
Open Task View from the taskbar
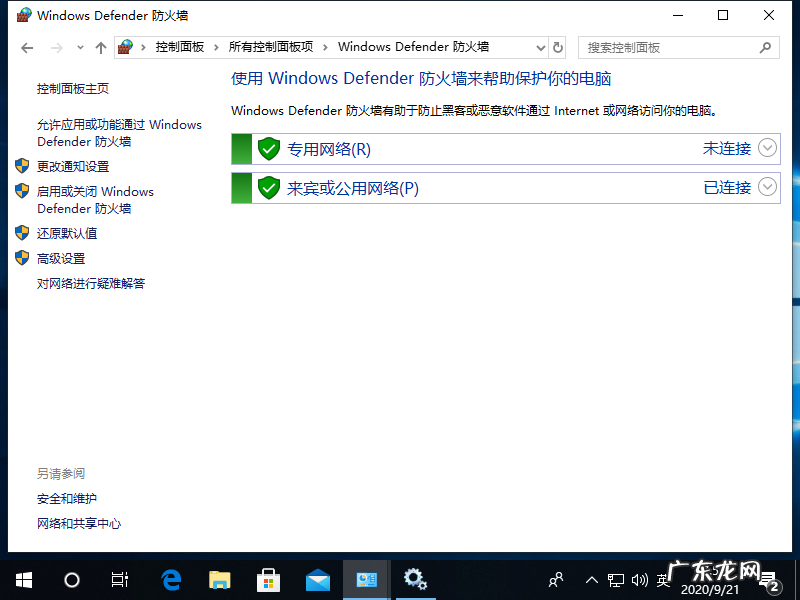click(x=120, y=580)
